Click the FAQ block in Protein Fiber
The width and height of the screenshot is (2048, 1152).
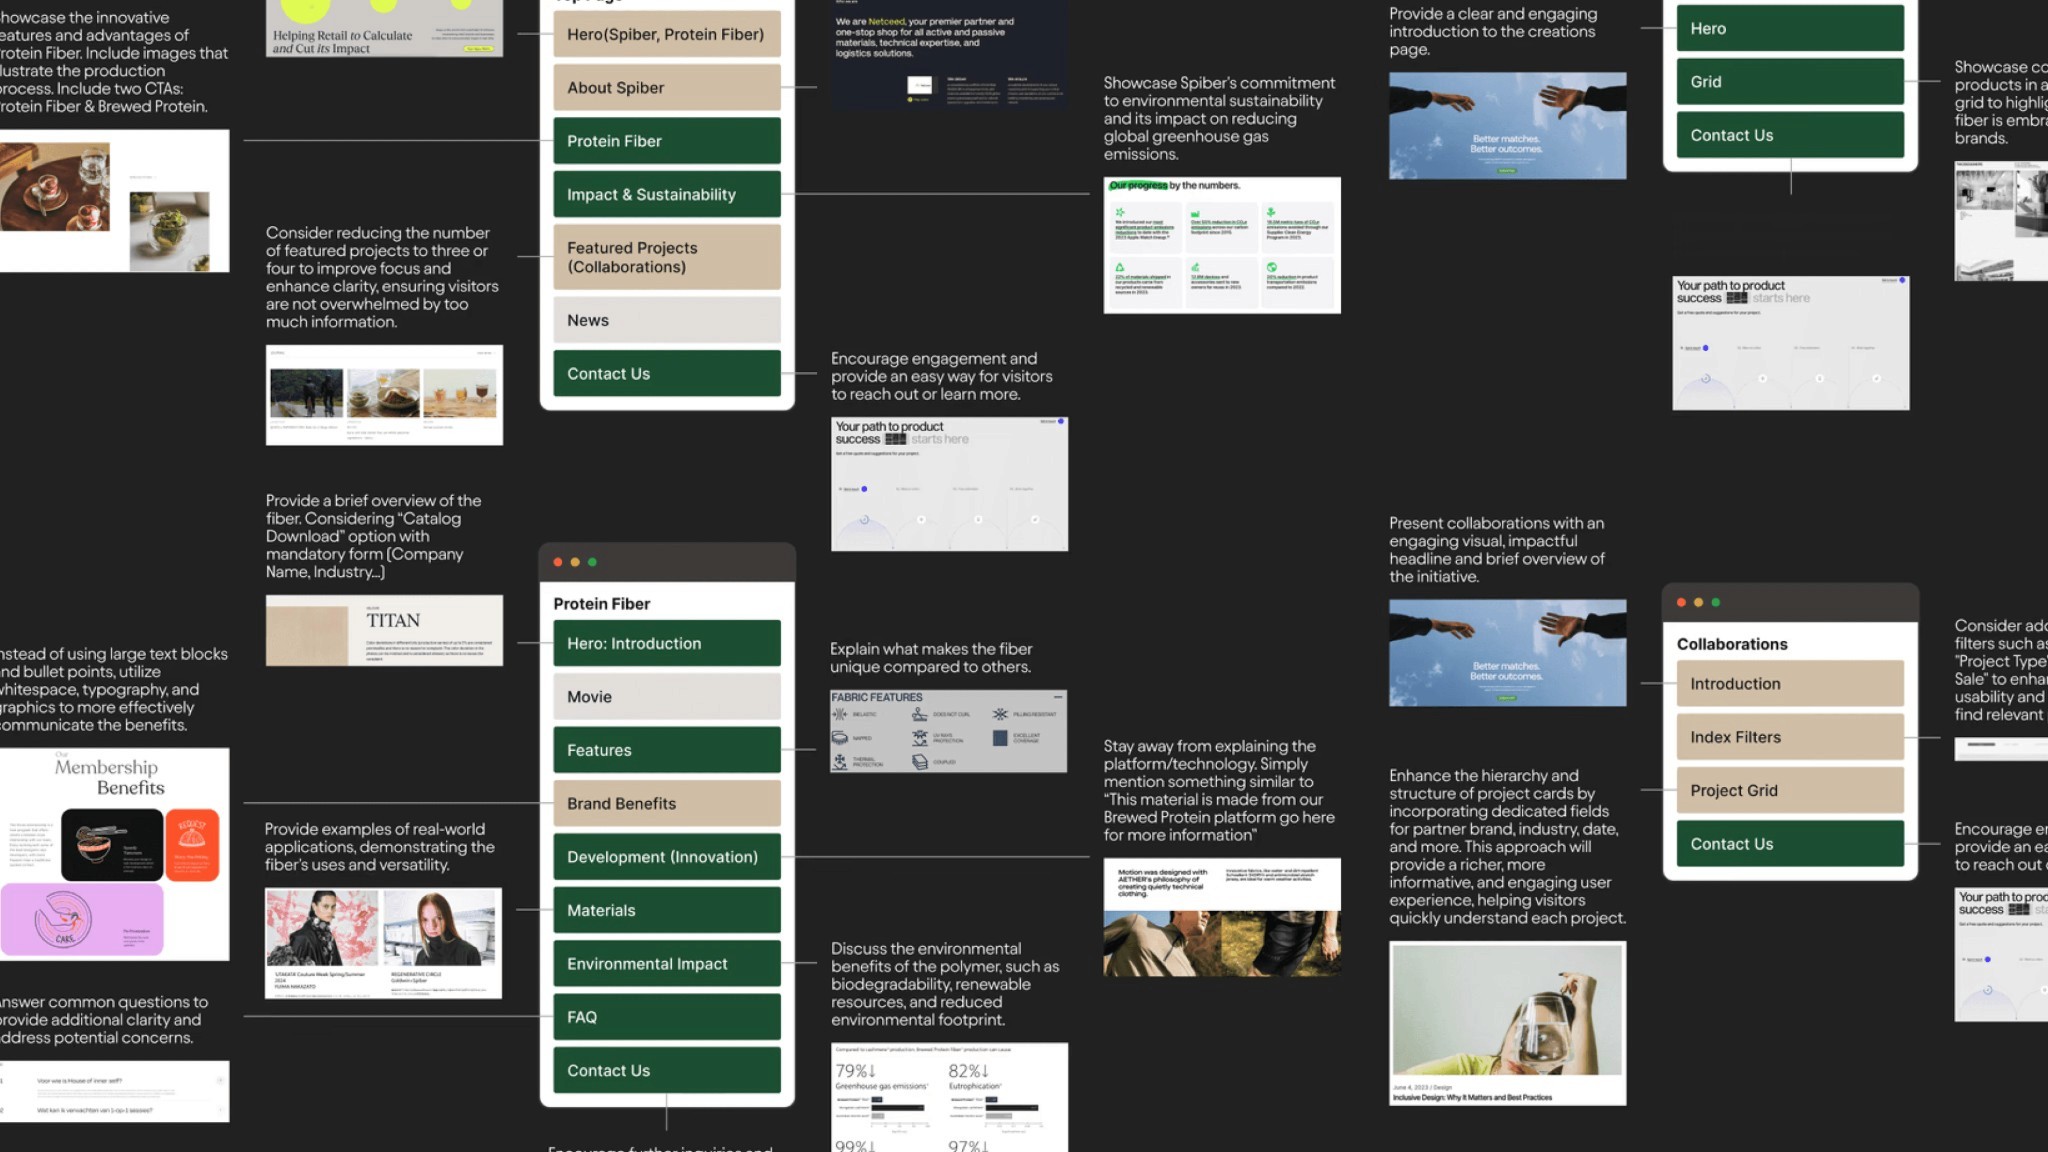pos(666,1017)
